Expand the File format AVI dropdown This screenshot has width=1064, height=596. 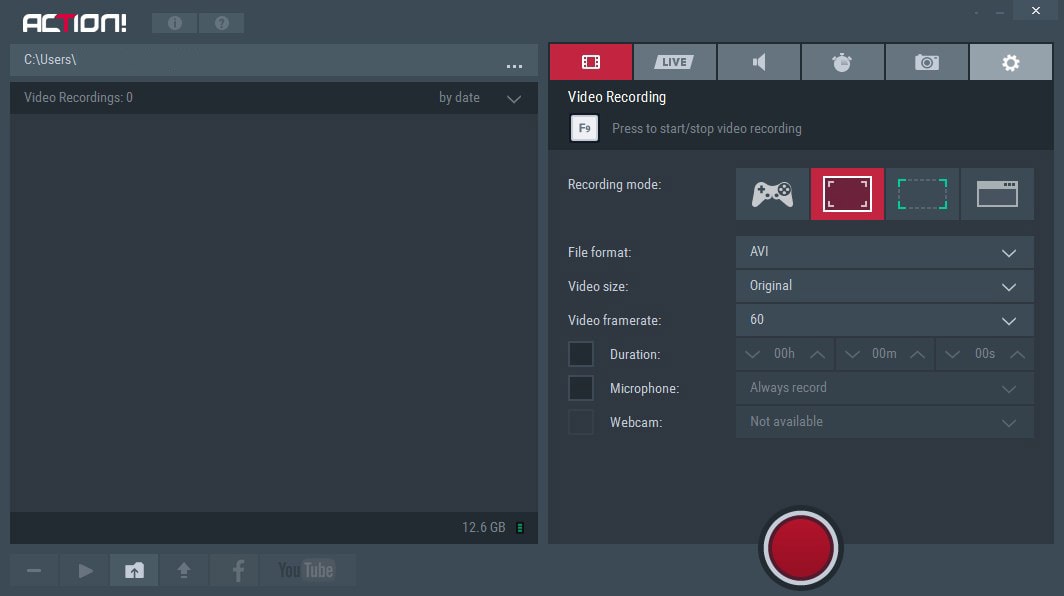[885, 252]
